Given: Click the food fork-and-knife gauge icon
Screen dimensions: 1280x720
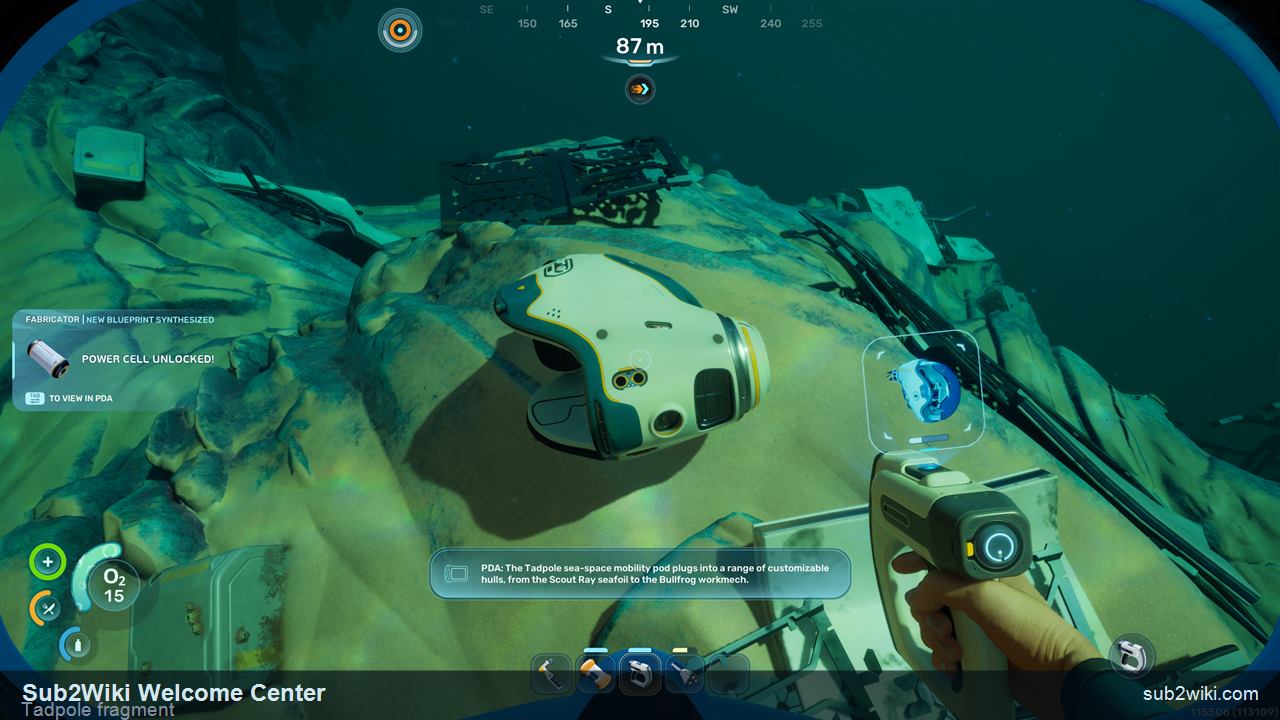Looking at the screenshot, I should (46, 607).
